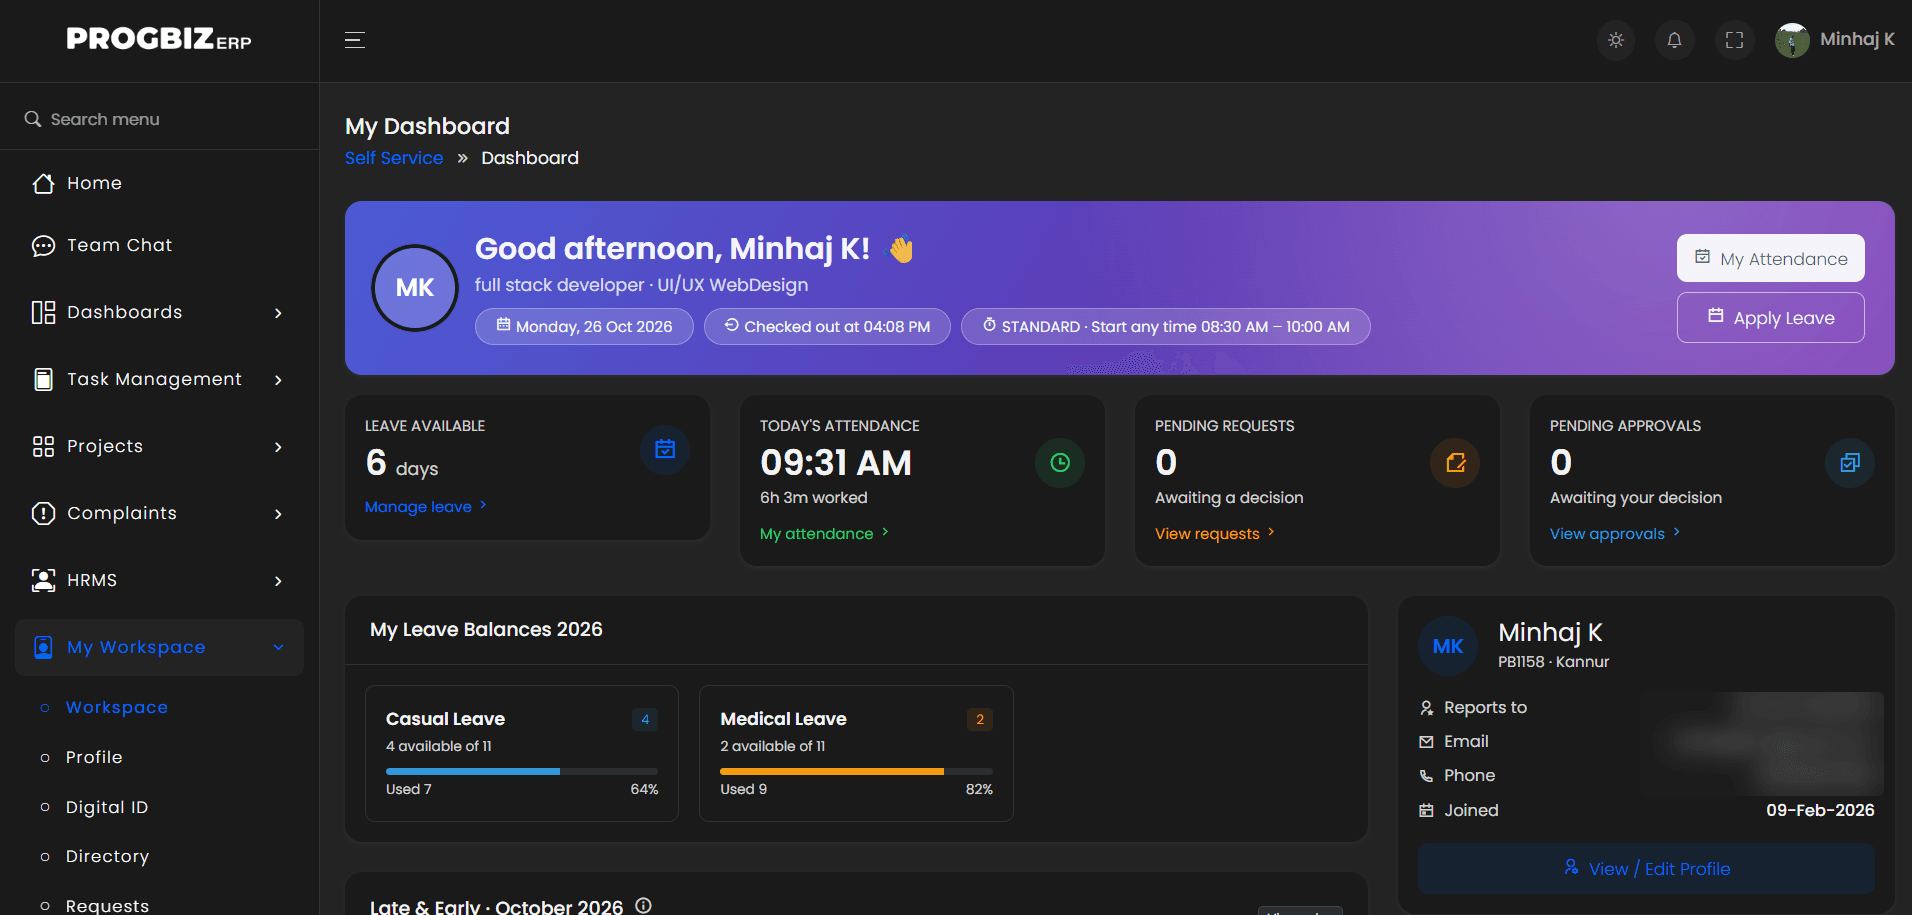
Task: Open the Team Chat bubble icon
Action: click(43, 245)
